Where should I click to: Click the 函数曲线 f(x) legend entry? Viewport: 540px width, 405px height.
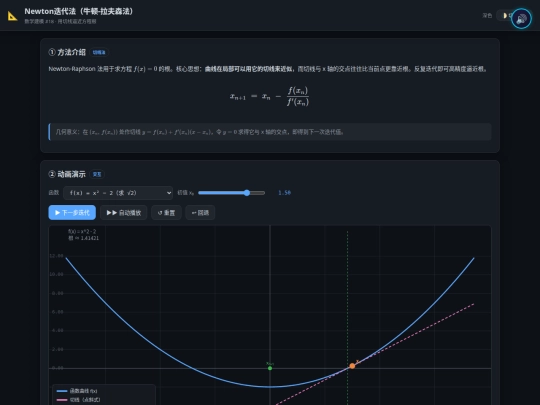click(x=77, y=391)
